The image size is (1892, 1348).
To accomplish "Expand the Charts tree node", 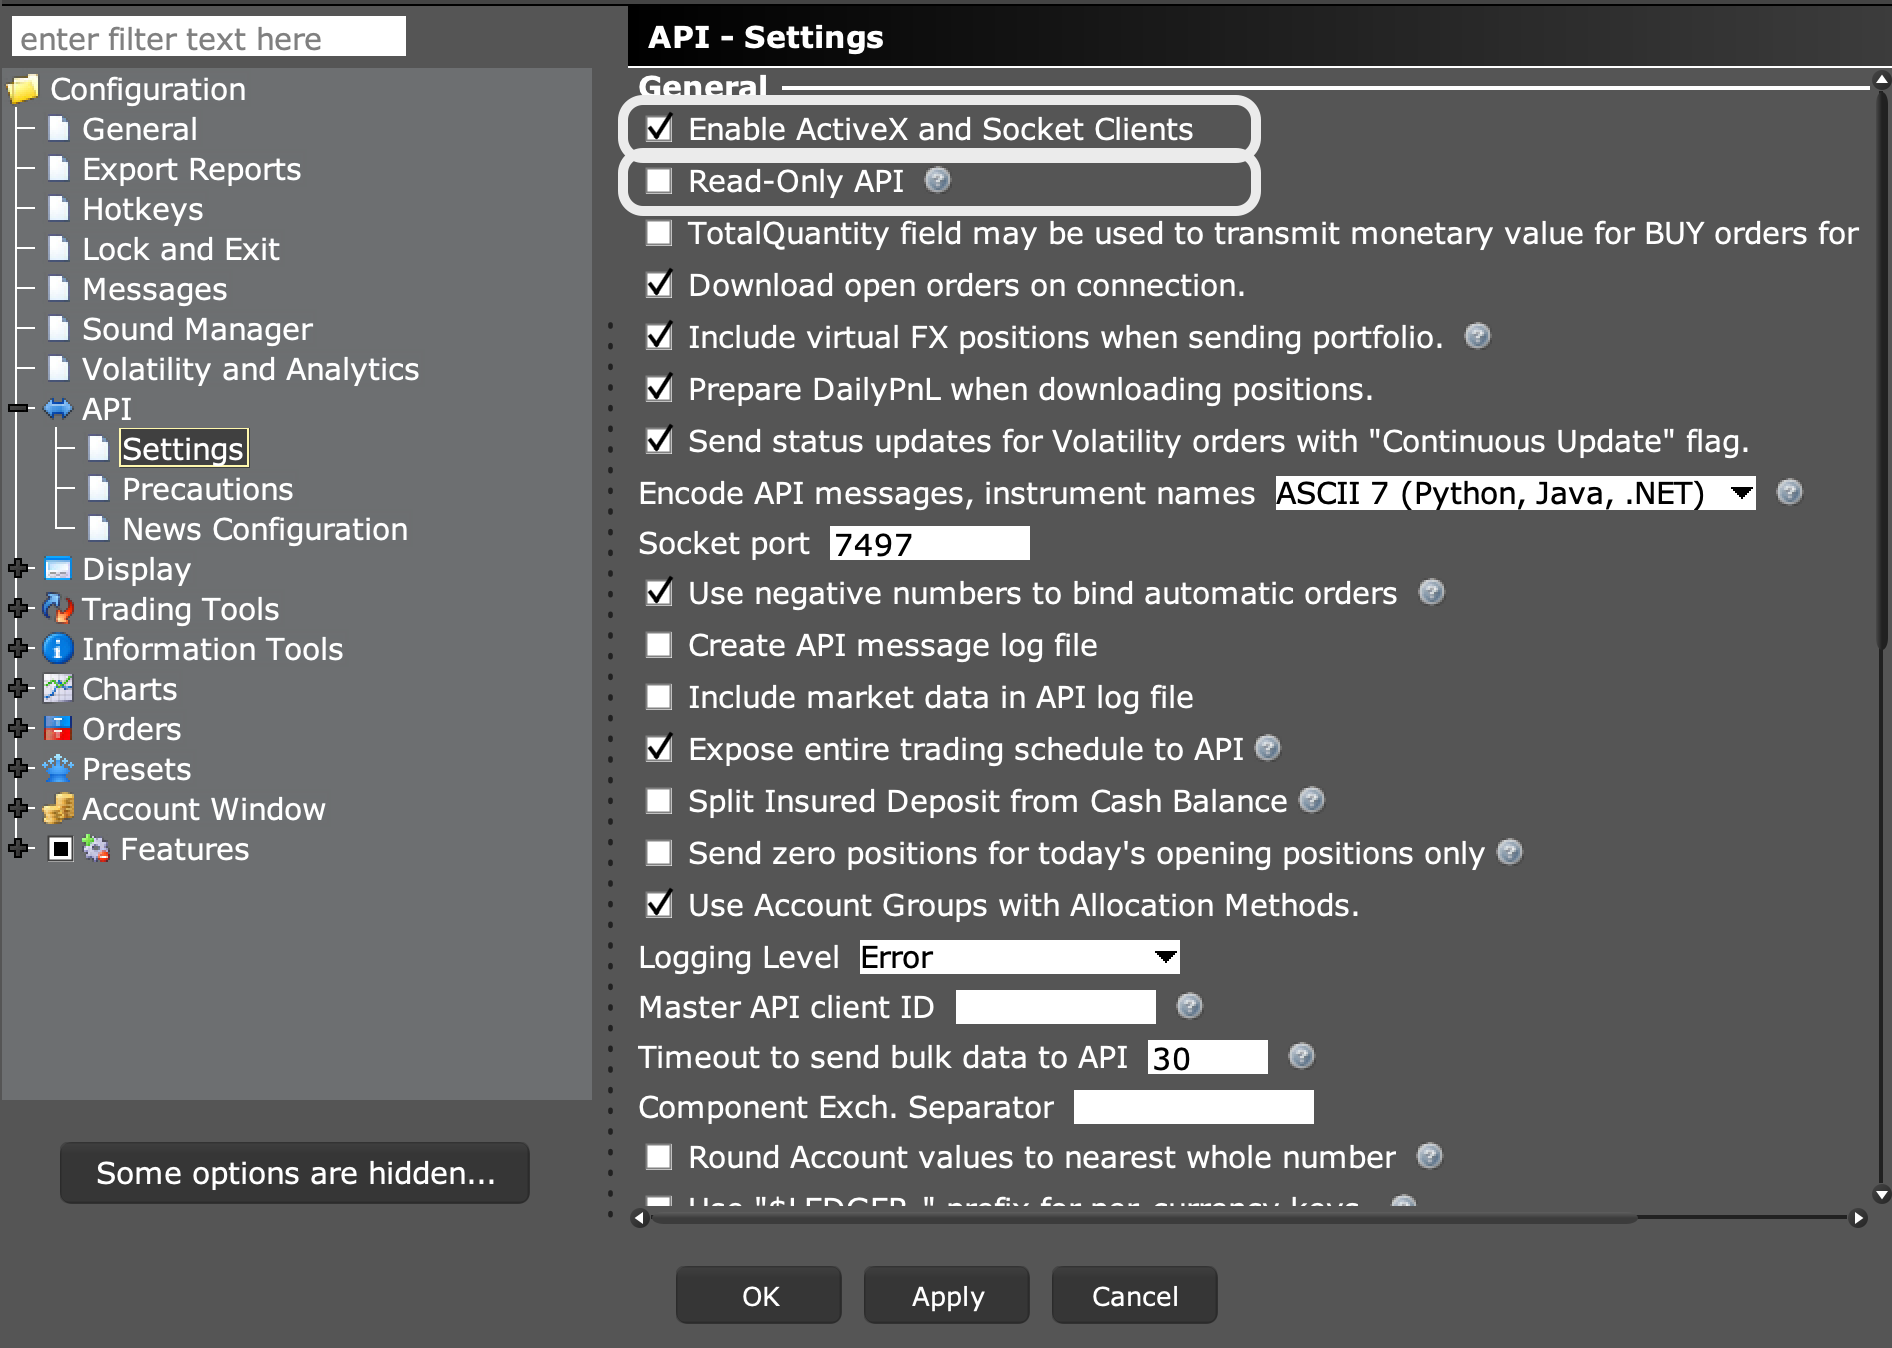I will (x=19, y=689).
